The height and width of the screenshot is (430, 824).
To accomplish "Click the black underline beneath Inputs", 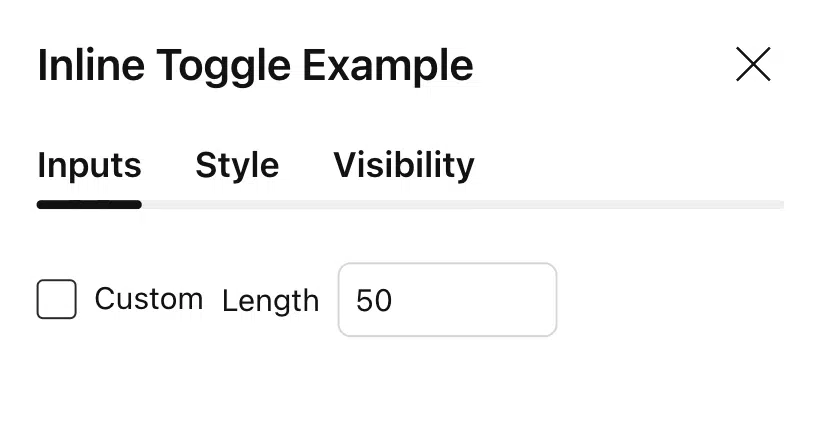I will click(89, 205).
